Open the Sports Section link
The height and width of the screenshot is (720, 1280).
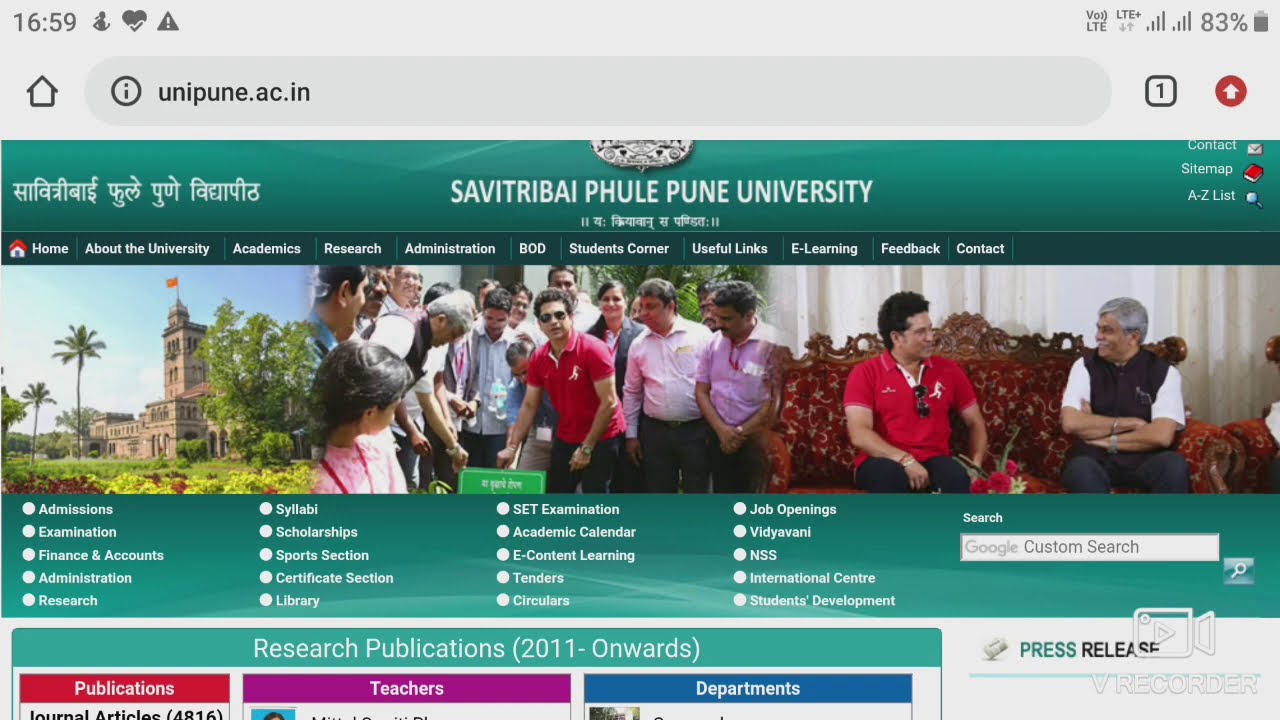[322, 555]
